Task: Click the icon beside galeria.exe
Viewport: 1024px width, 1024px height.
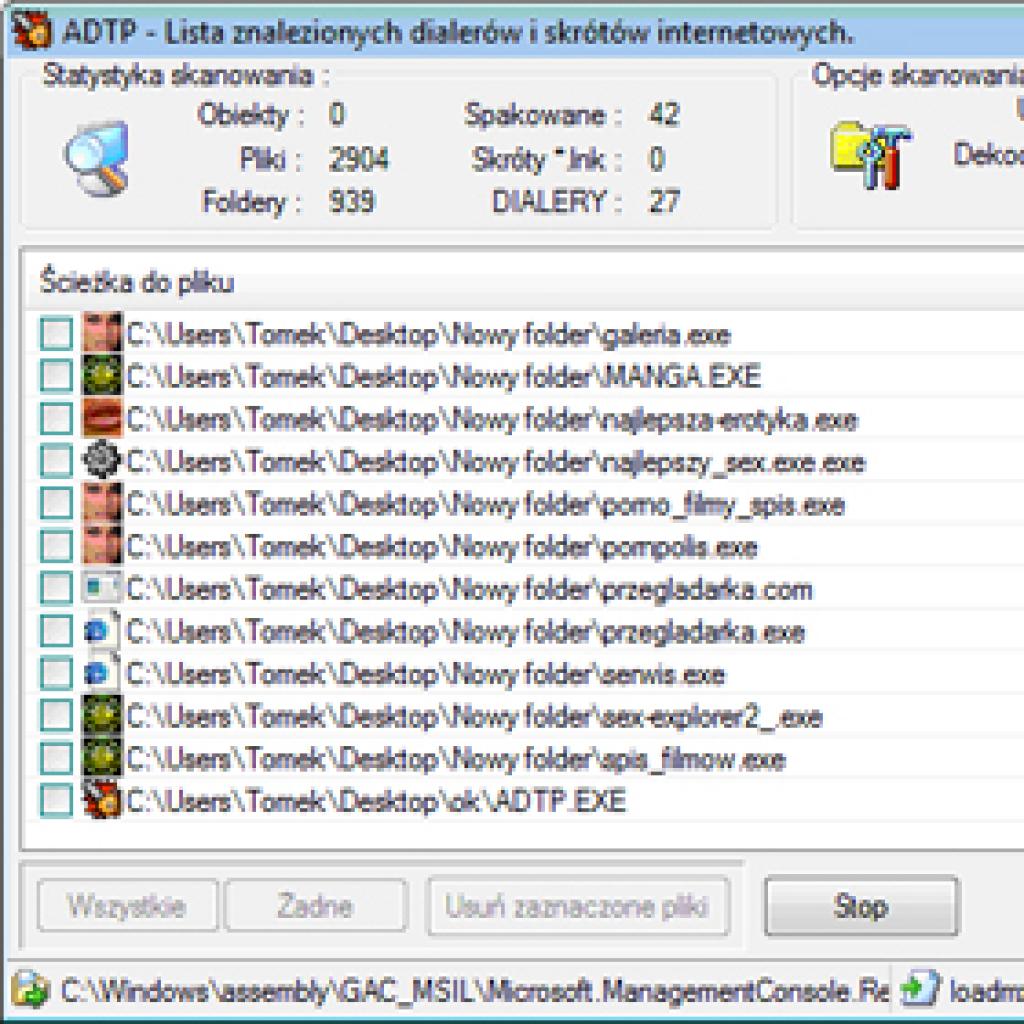Action: tap(102, 332)
